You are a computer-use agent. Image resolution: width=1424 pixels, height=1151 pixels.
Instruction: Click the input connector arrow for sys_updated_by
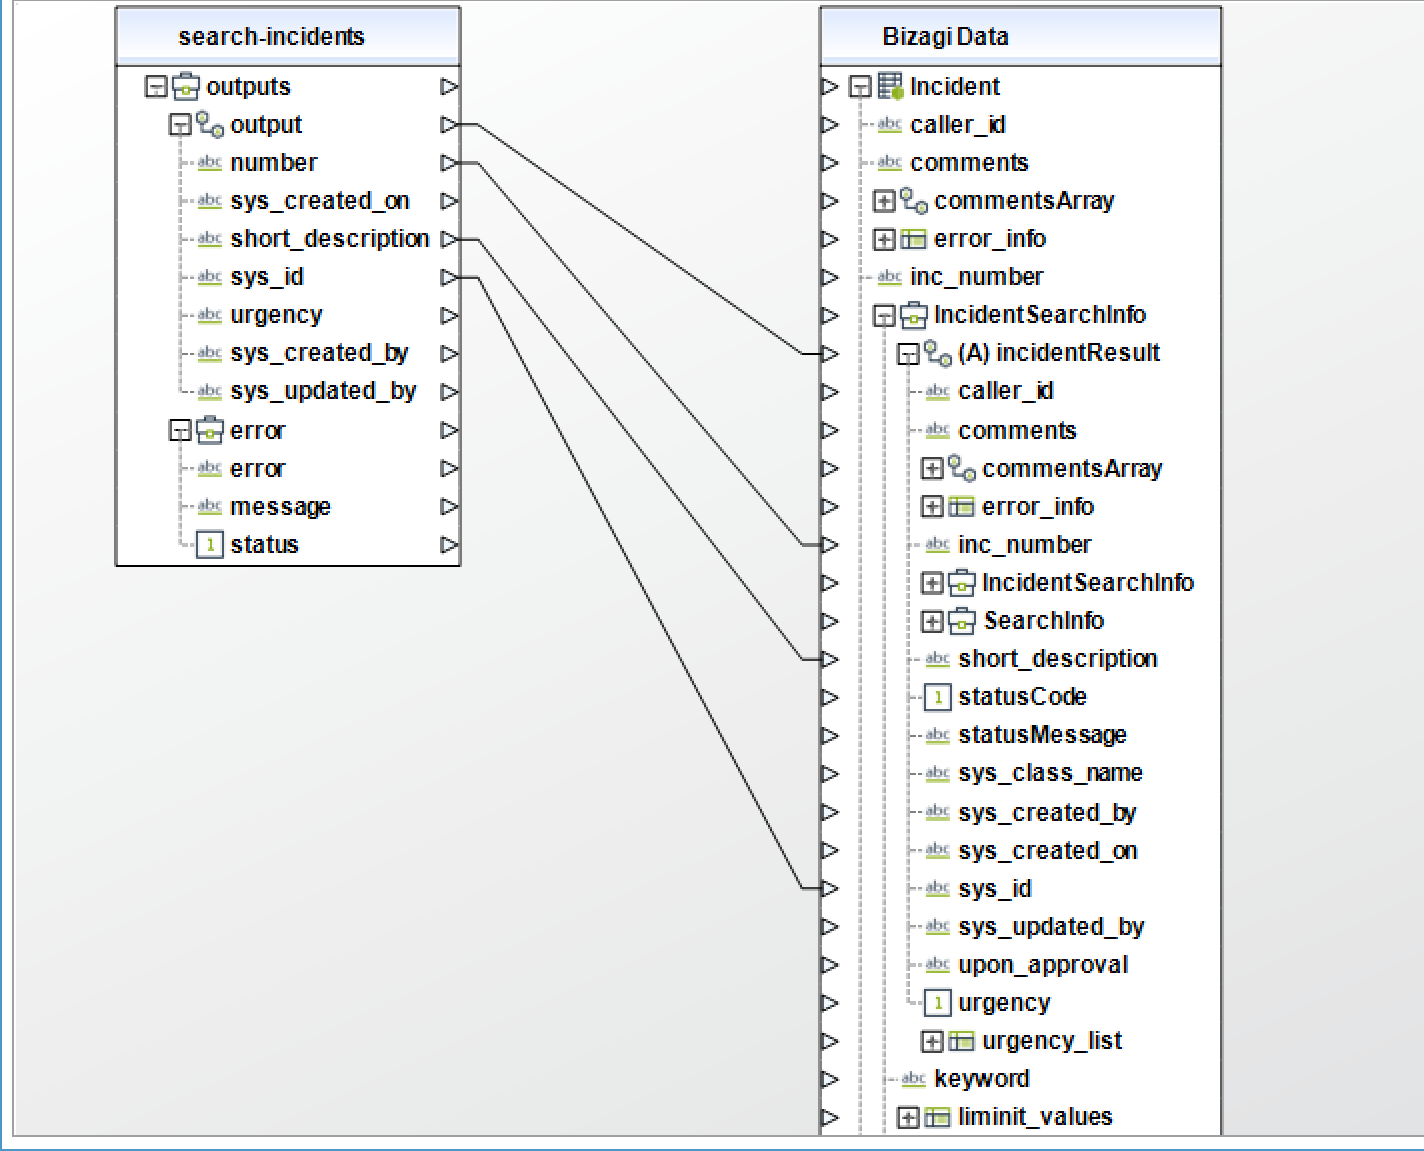830,926
